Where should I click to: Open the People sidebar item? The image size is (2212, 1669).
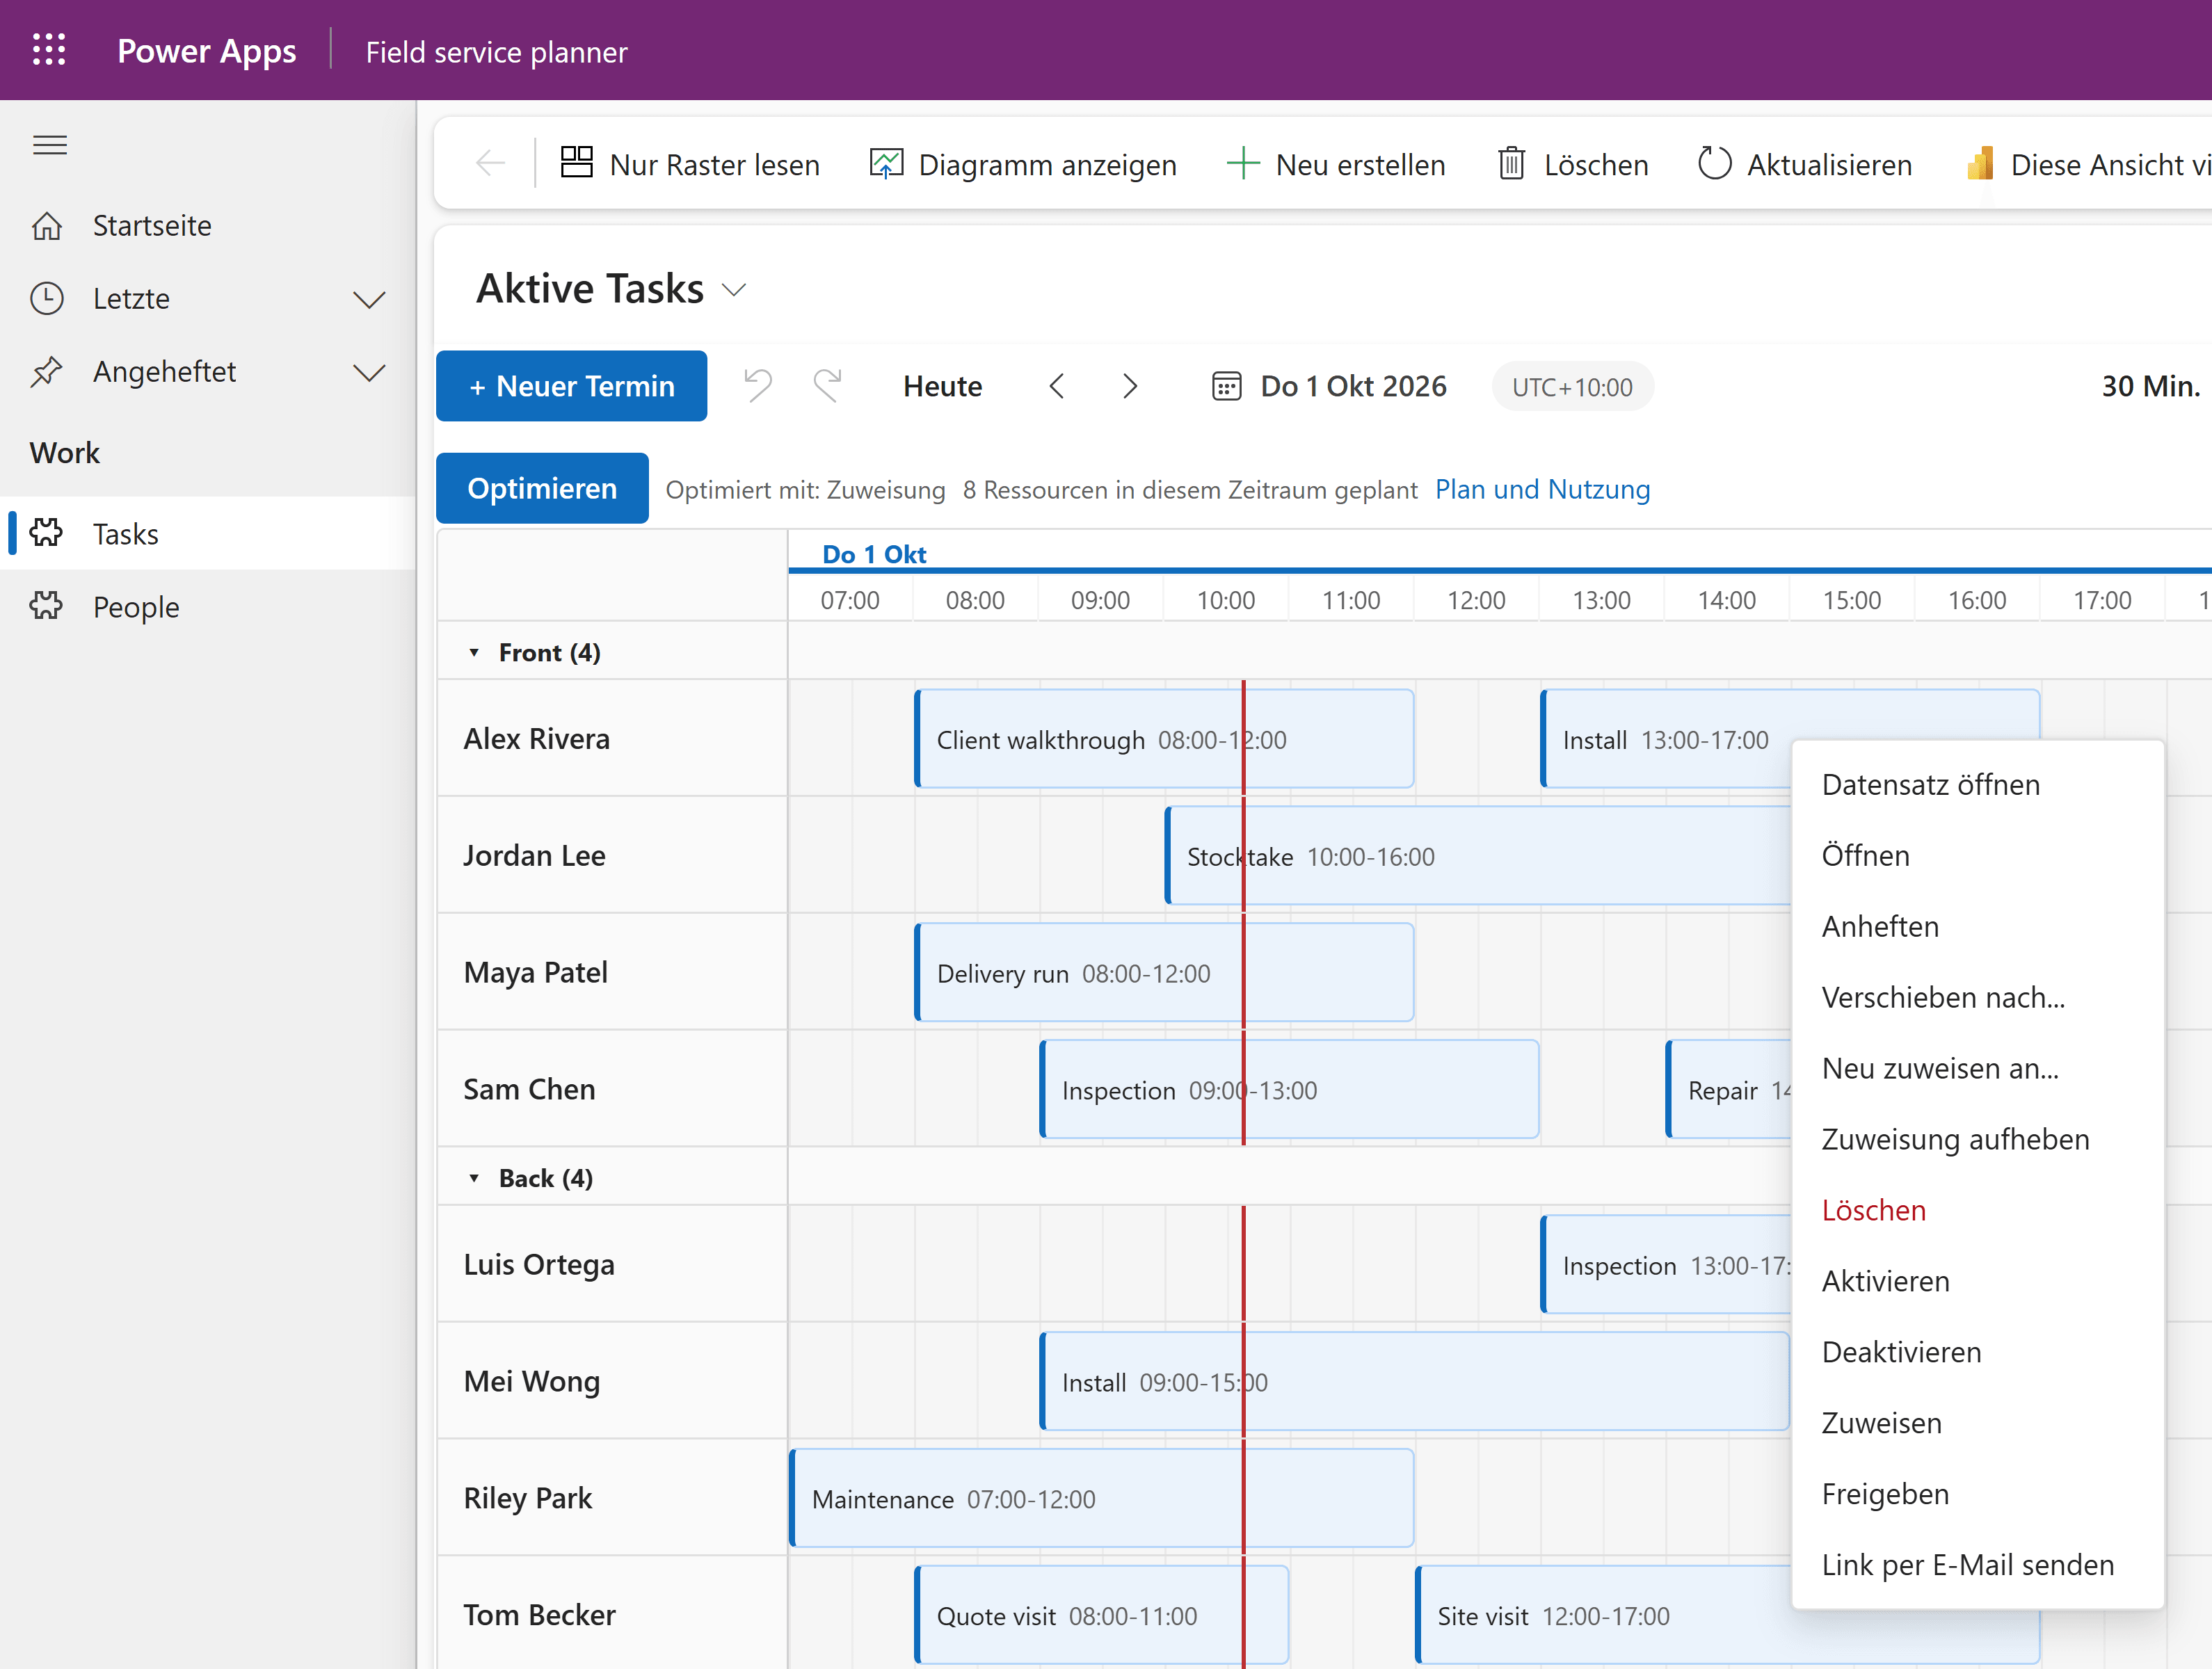pyautogui.click(x=208, y=607)
